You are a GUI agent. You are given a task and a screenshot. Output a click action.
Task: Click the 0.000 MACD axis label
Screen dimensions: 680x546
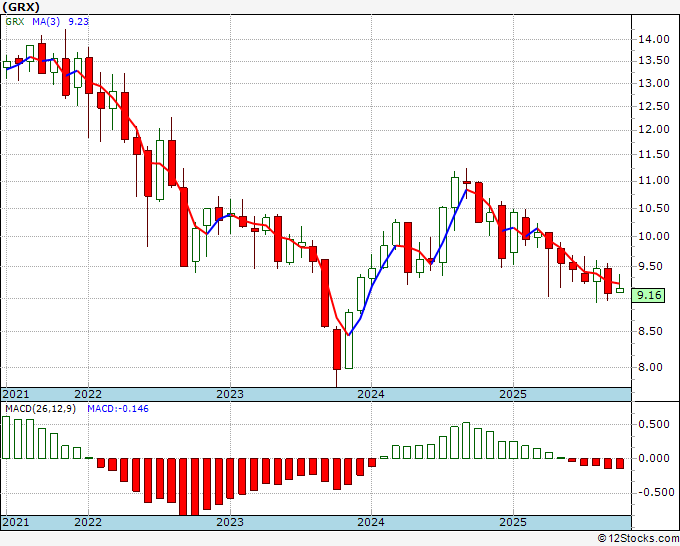[654, 458]
